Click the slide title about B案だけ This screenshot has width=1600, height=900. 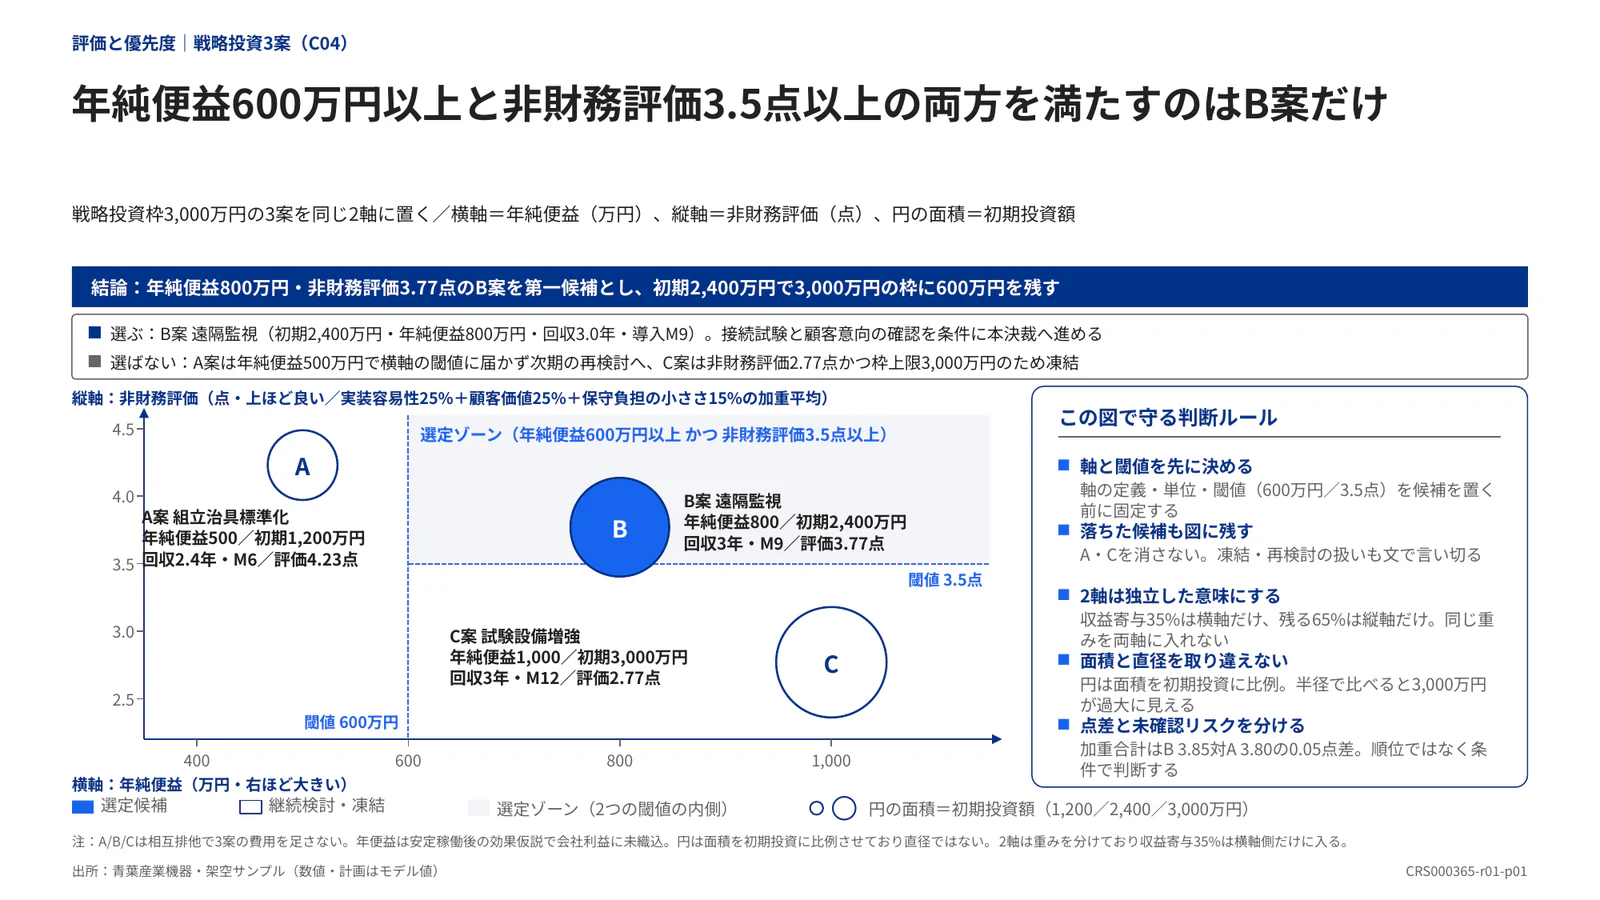(x=730, y=104)
